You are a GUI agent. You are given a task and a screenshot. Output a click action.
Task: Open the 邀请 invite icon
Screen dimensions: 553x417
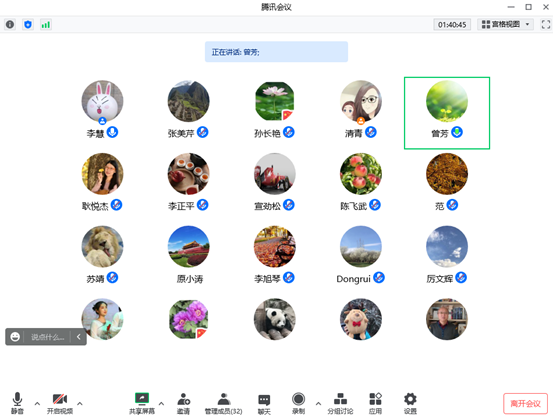pos(183,403)
